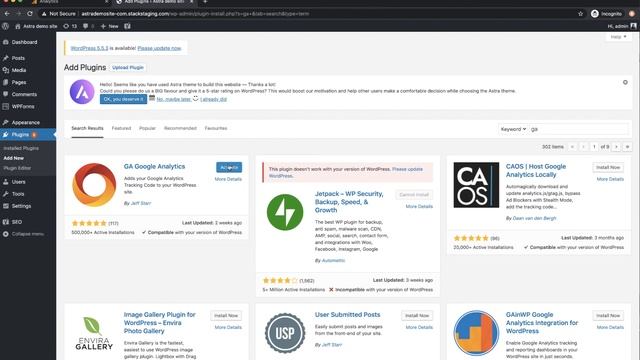The height and width of the screenshot is (360, 640).
Task: Activate the GA Google Analytics plugin
Action: pos(229,167)
